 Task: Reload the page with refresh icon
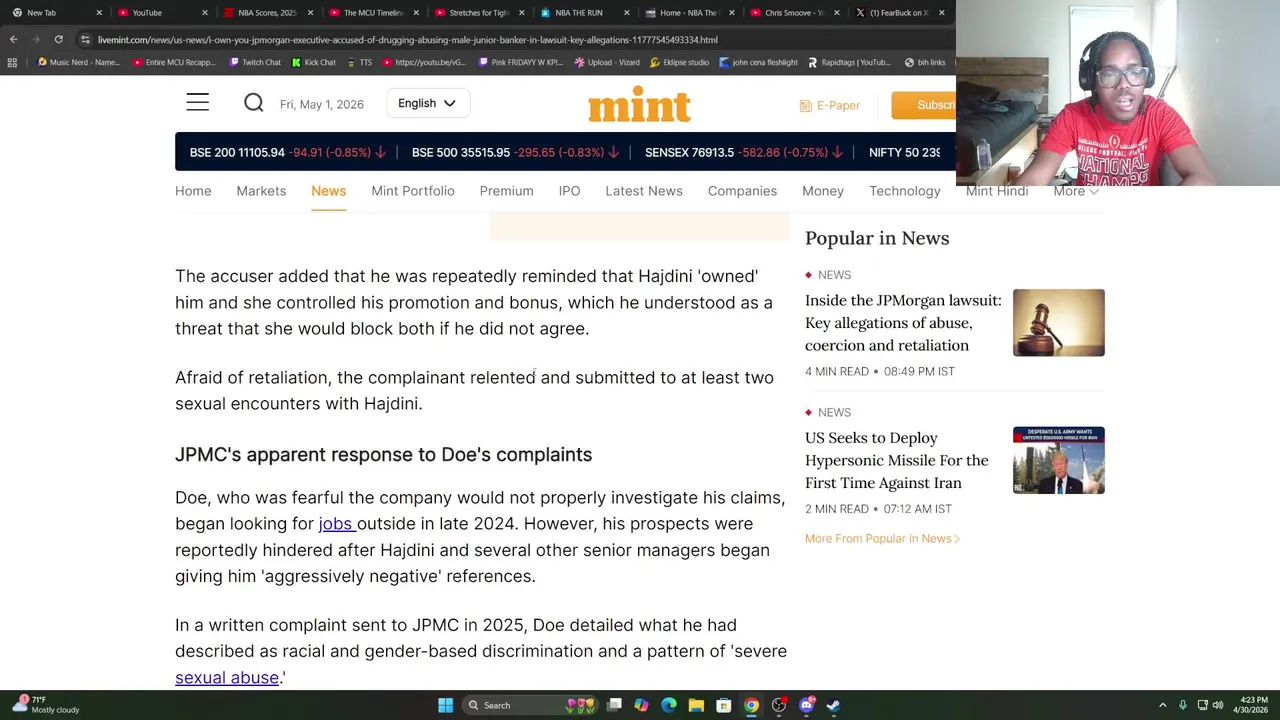pos(58,39)
